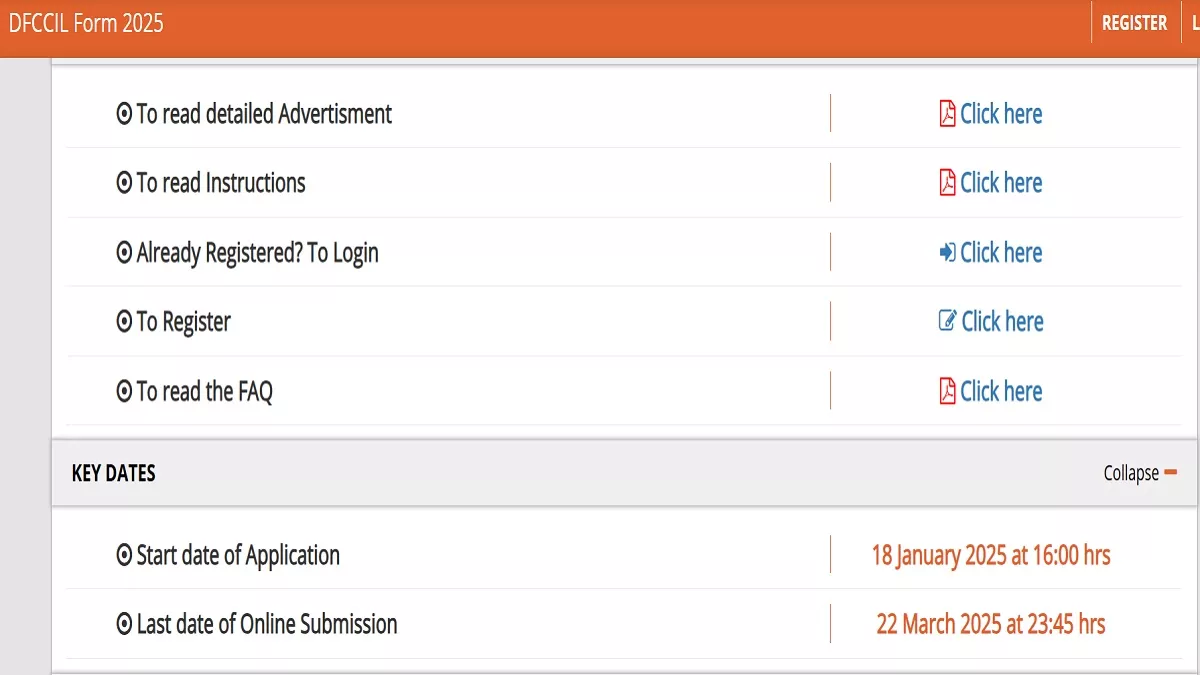Image resolution: width=1200 pixels, height=675 pixels.
Task: Open 'Click here' link for the FAQ
Action: coord(1001,391)
